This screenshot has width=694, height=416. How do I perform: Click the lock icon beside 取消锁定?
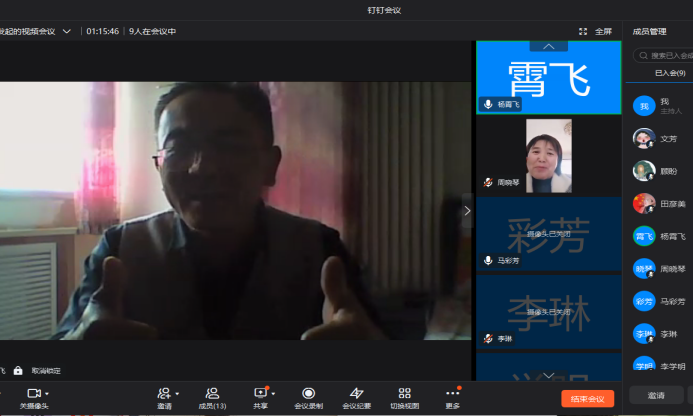click(18, 370)
